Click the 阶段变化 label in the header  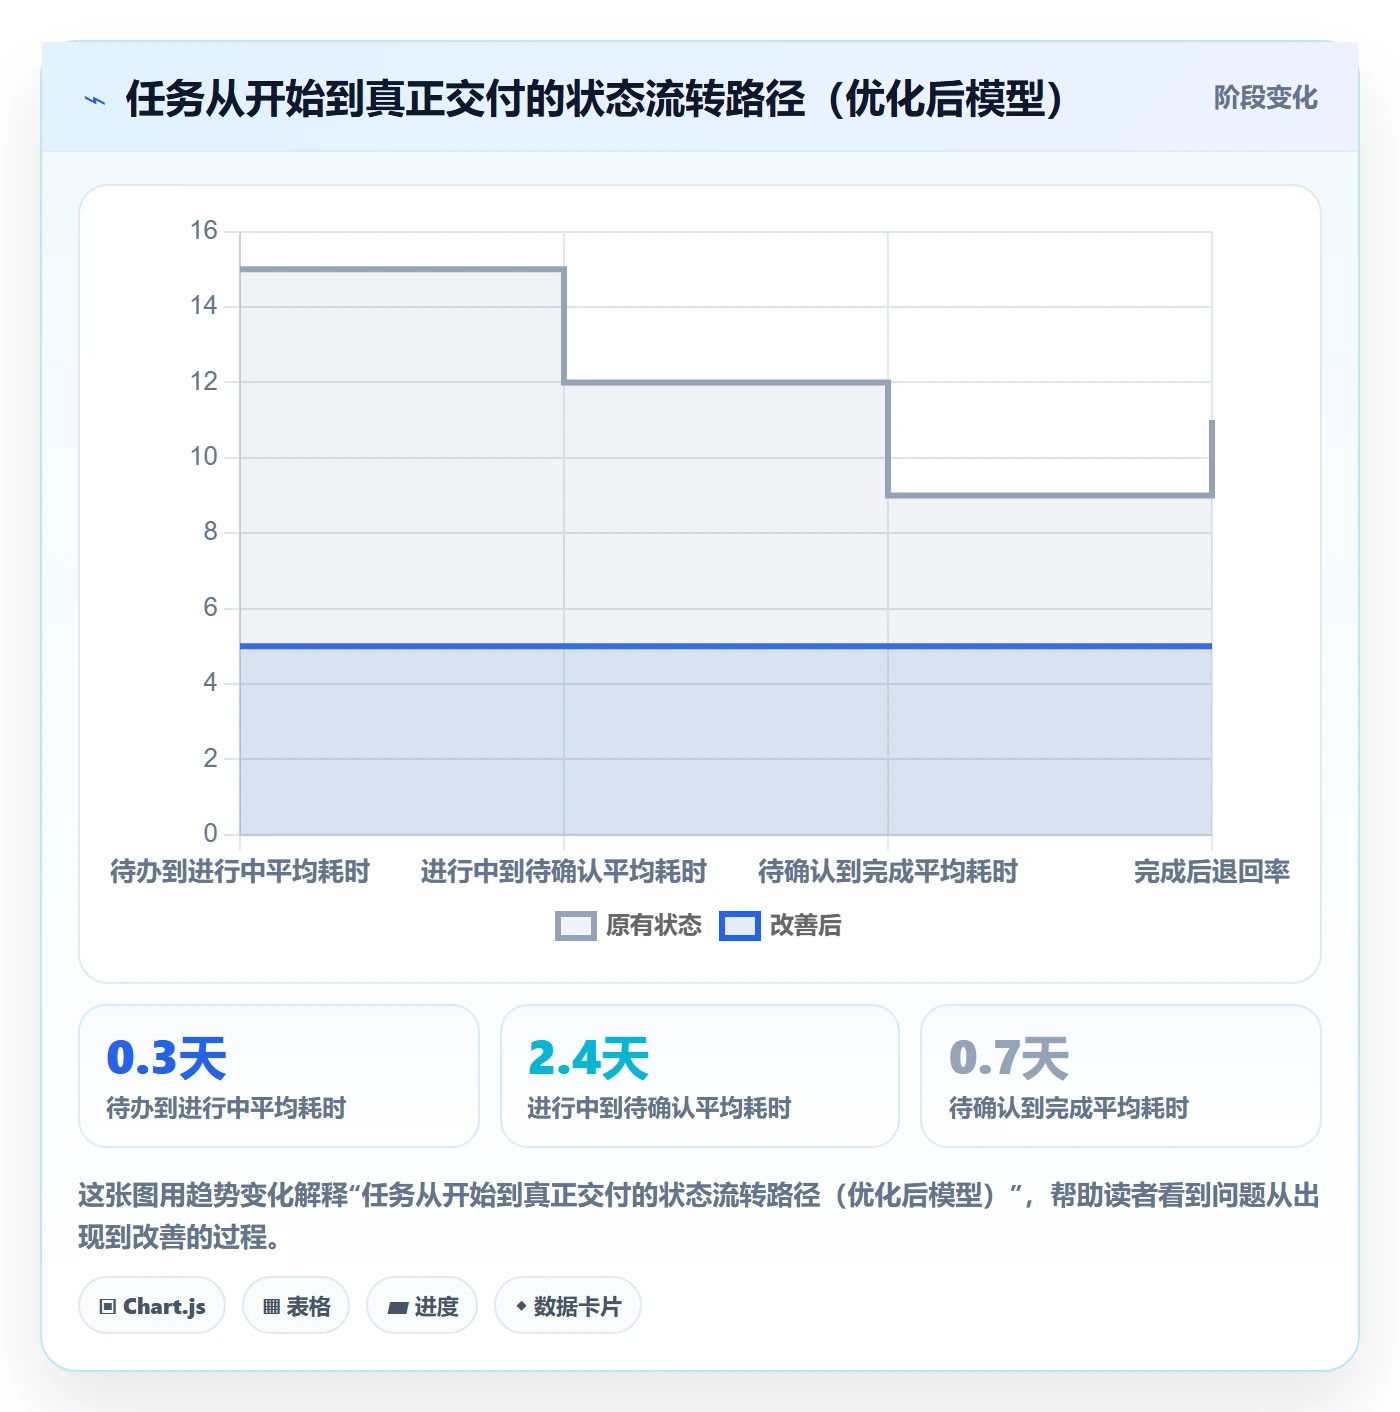1265,98
